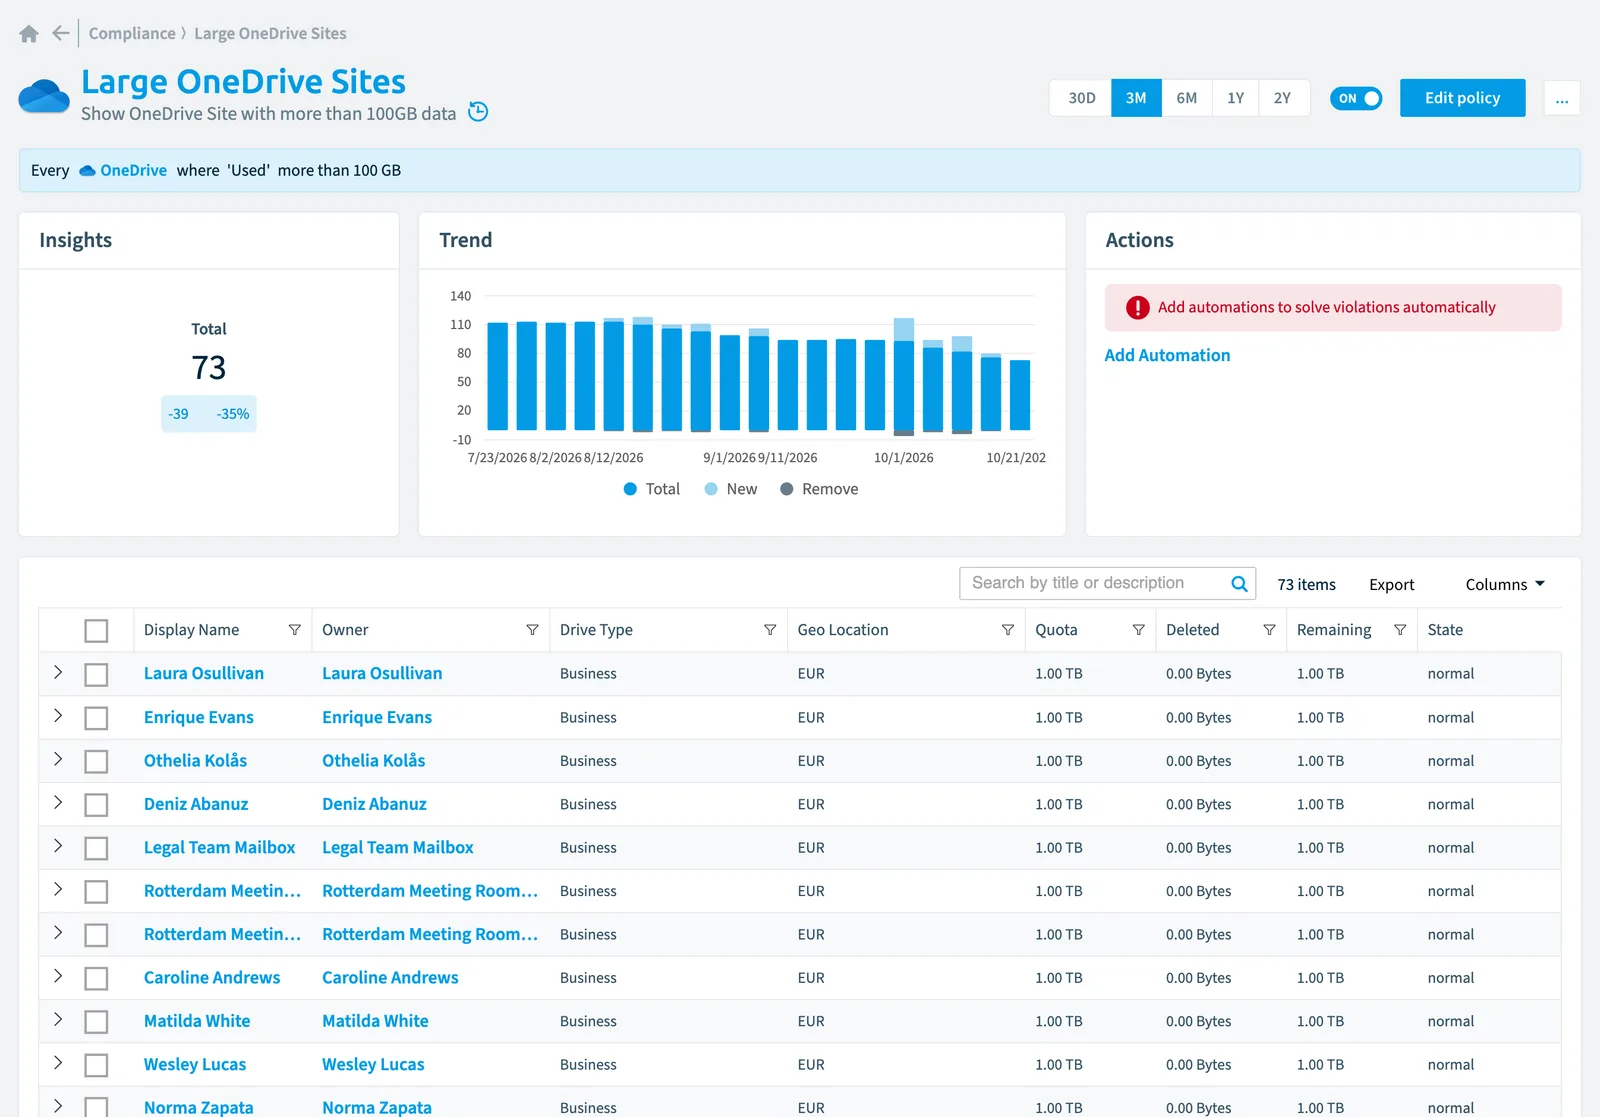Viewport: 1600px width, 1117px height.
Task: Expand the Othelia Kolås row
Action: pyautogui.click(x=58, y=760)
